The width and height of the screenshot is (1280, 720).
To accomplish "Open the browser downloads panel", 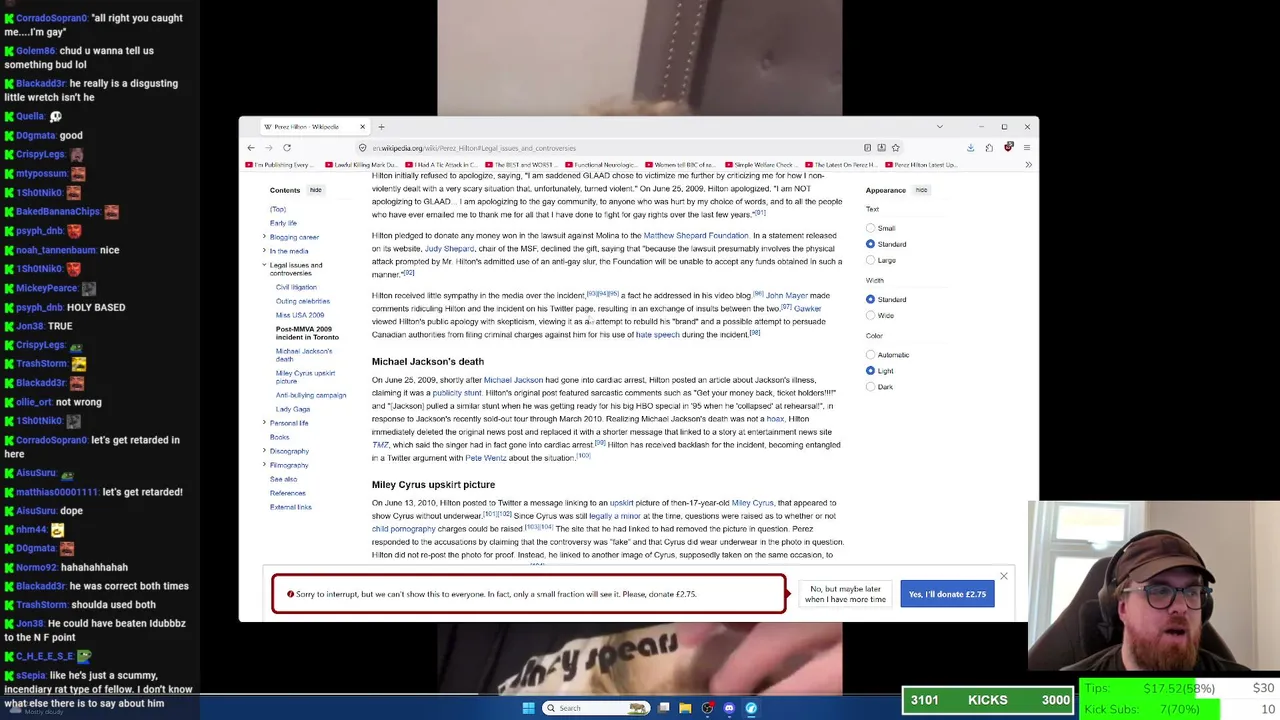I will 970,148.
